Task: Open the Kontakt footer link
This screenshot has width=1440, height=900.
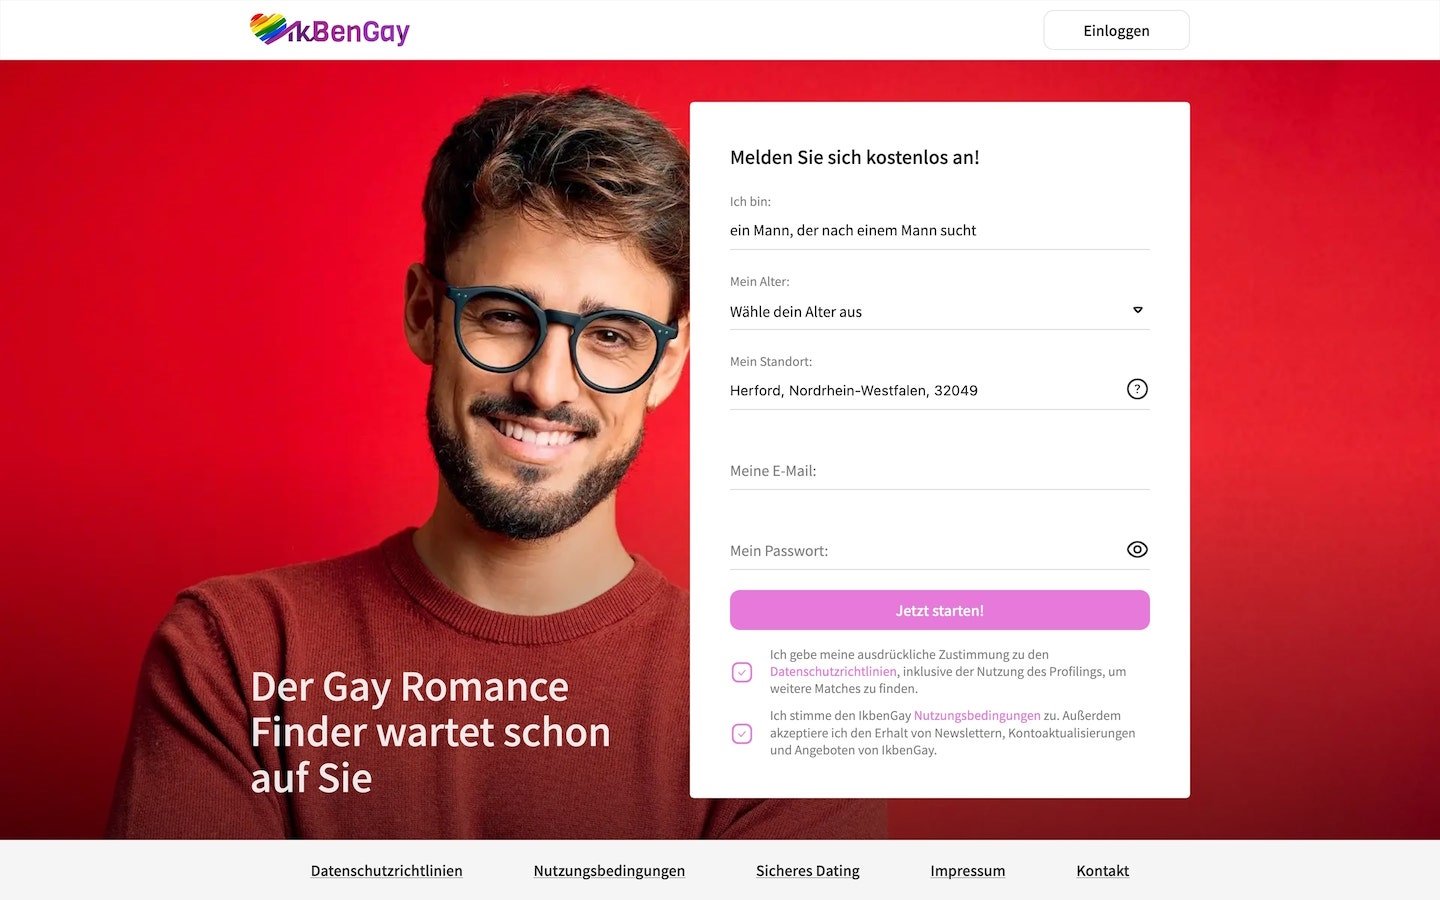Action: tap(1102, 871)
